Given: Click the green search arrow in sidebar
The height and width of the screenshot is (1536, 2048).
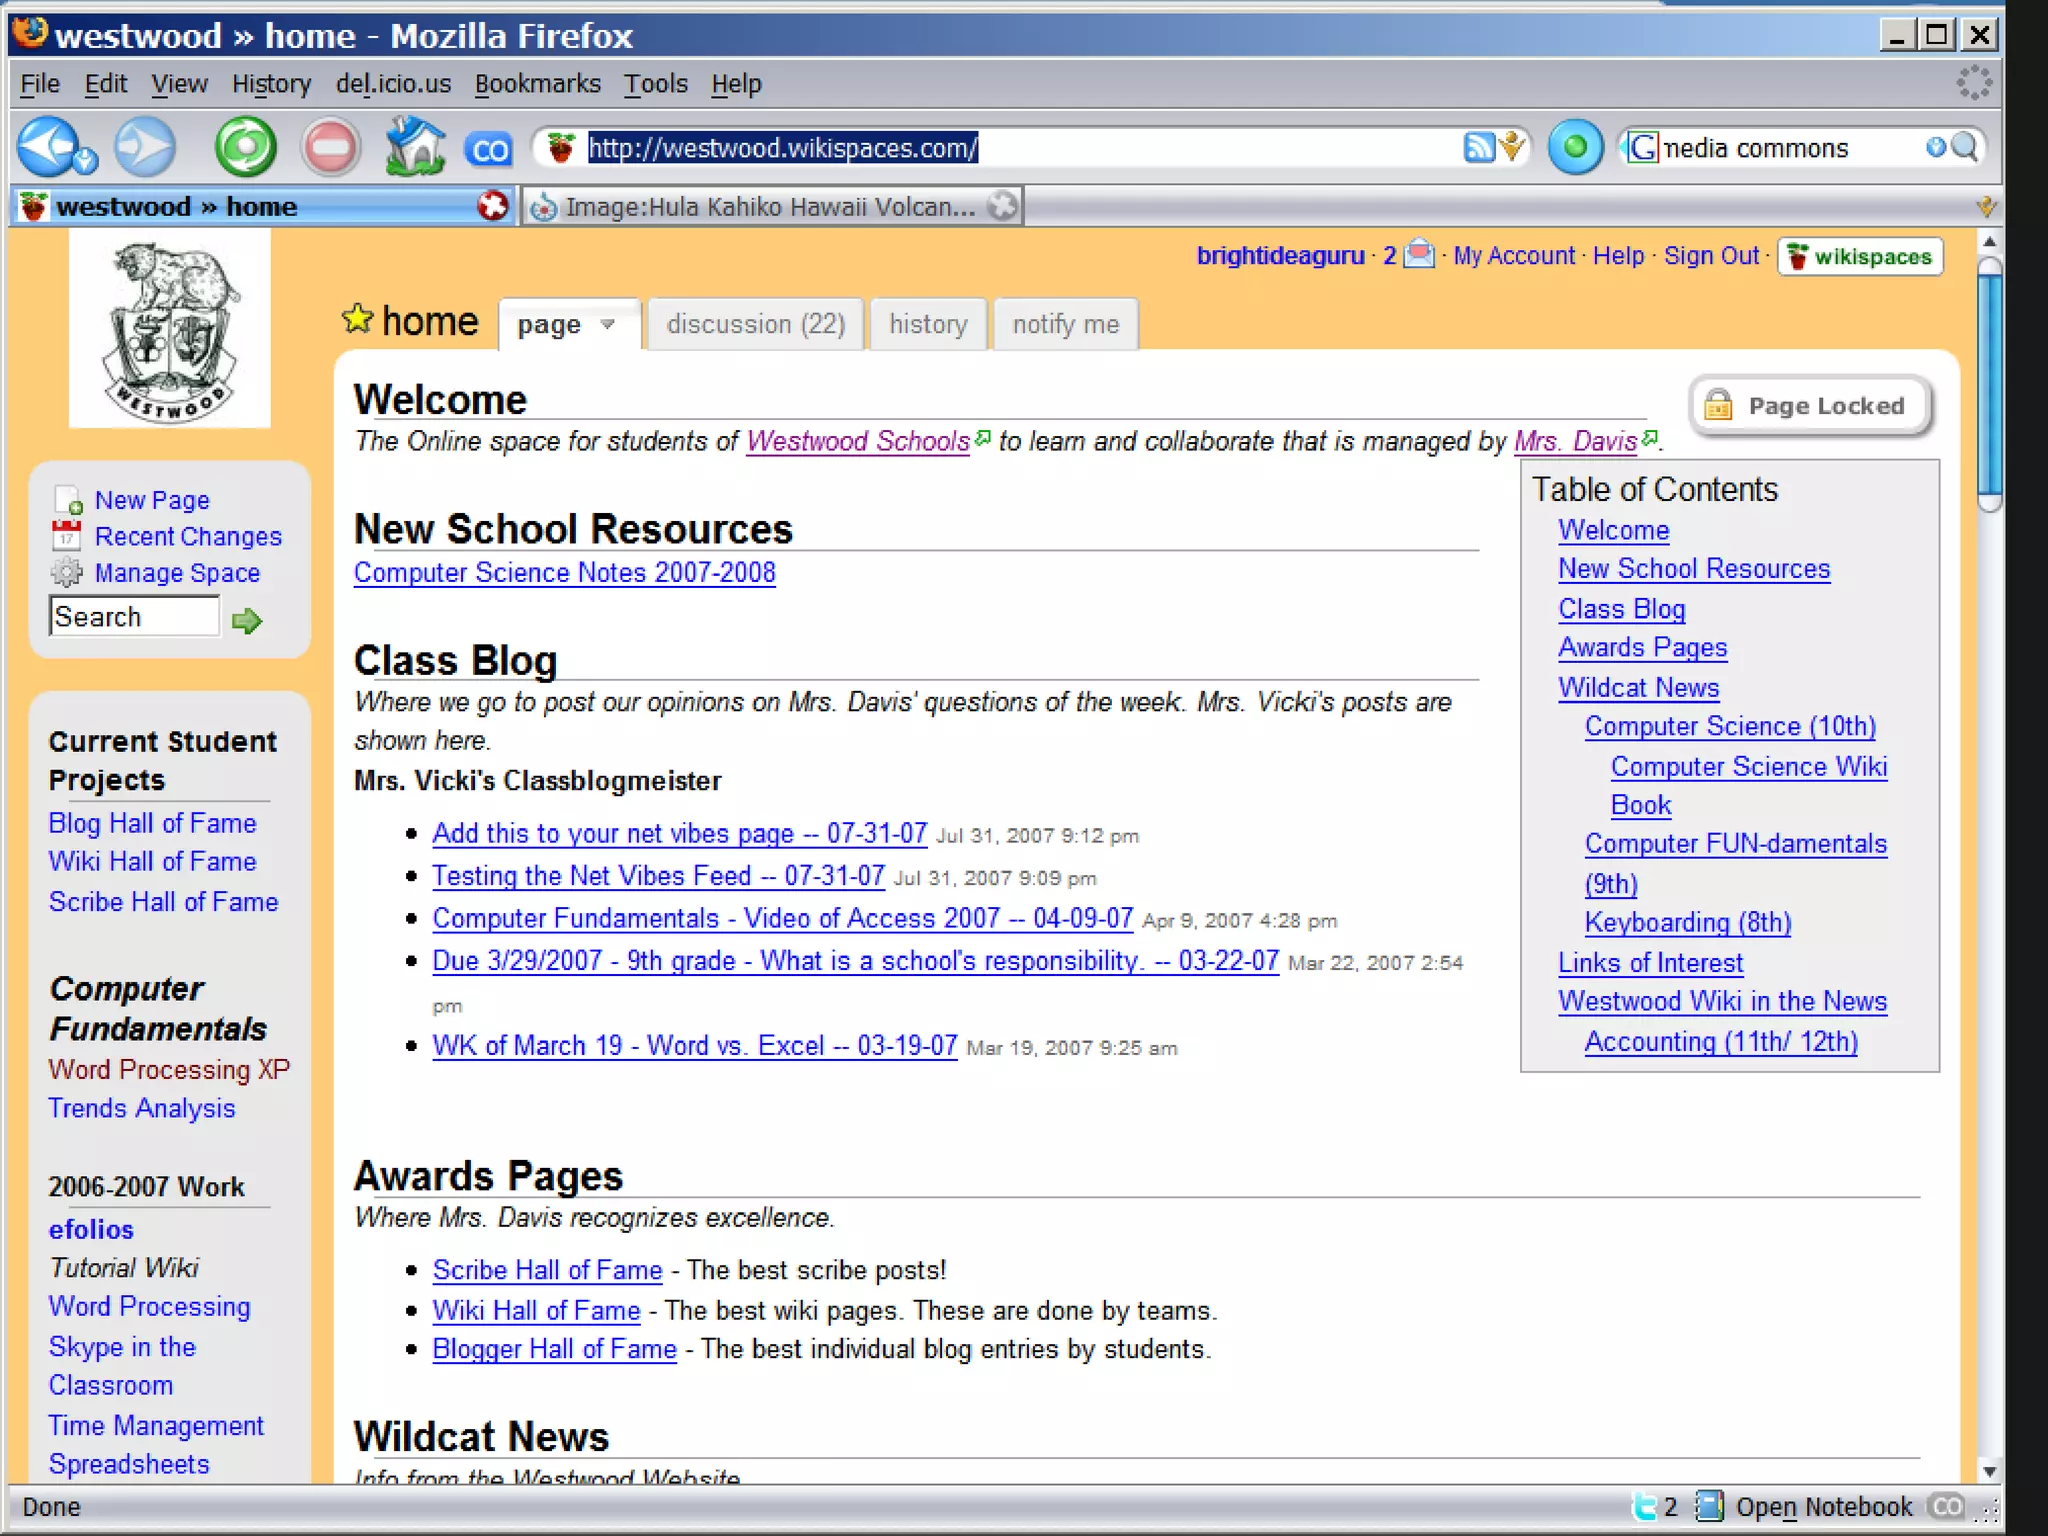Looking at the screenshot, I should pos(246,621).
